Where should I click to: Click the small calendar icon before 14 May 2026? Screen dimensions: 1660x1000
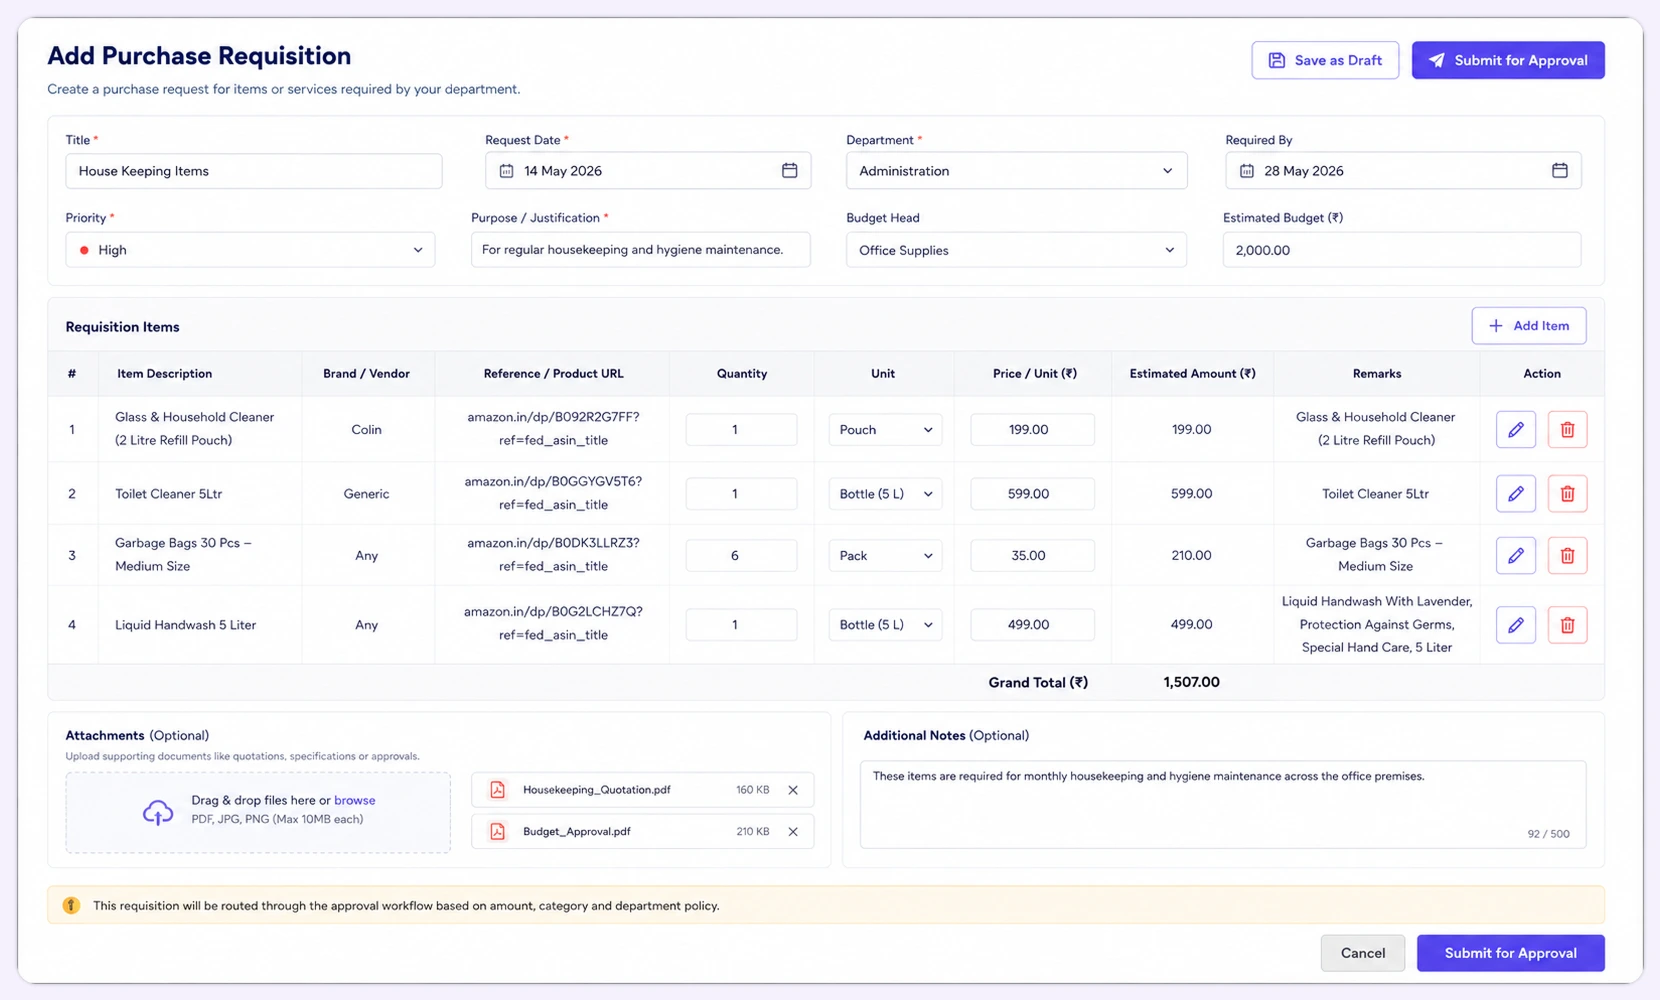tap(506, 171)
